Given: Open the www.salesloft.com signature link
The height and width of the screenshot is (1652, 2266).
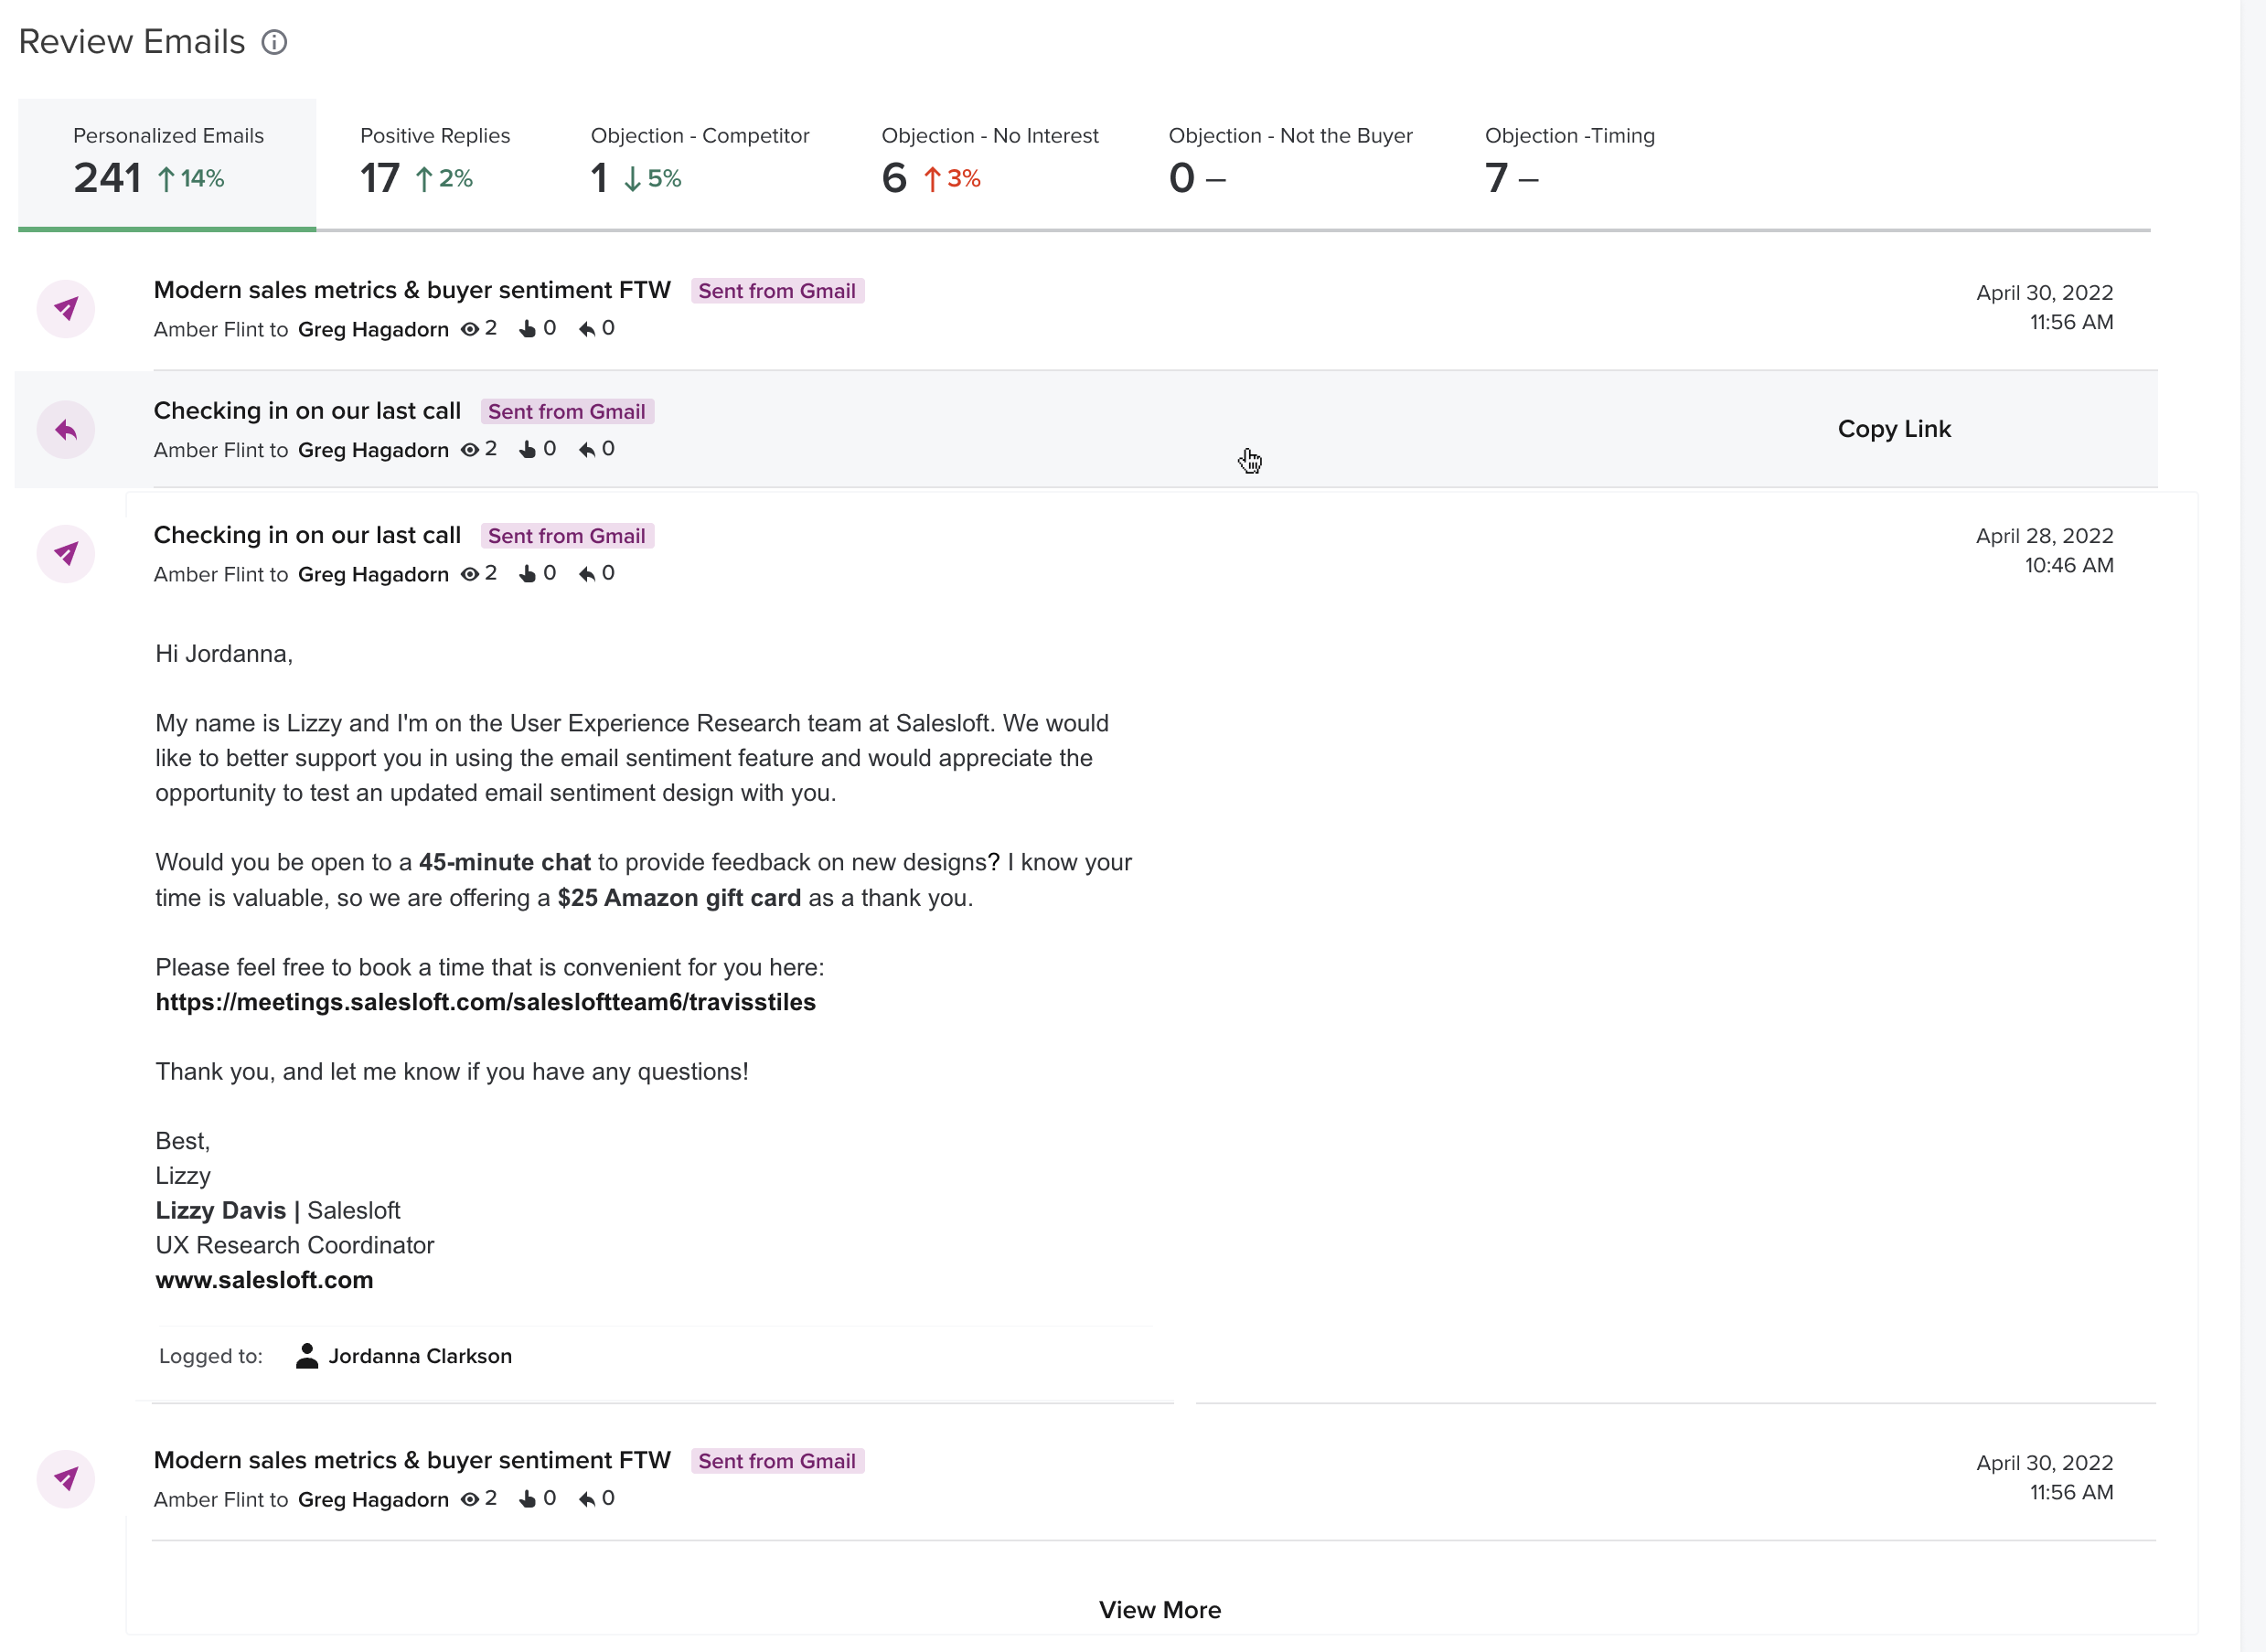Looking at the screenshot, I should tap(264, 1280).
